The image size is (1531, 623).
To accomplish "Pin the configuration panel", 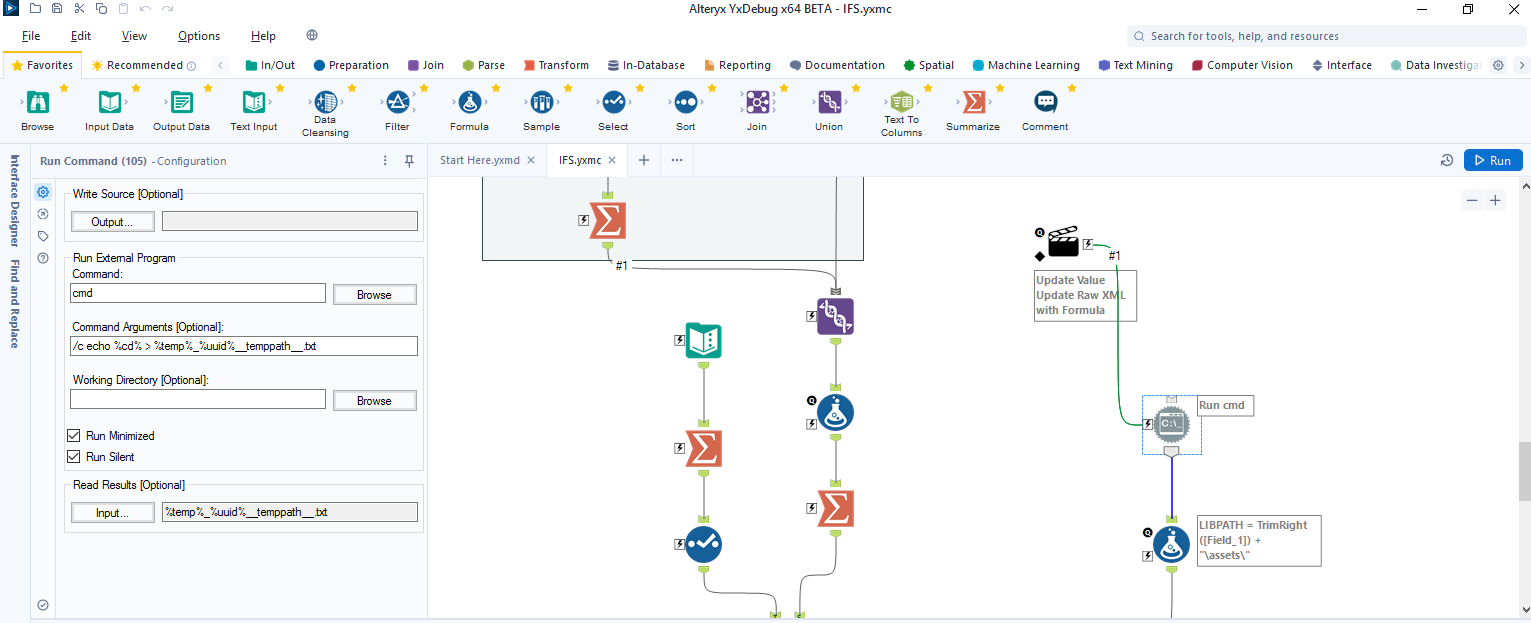I will click(409, 161).
